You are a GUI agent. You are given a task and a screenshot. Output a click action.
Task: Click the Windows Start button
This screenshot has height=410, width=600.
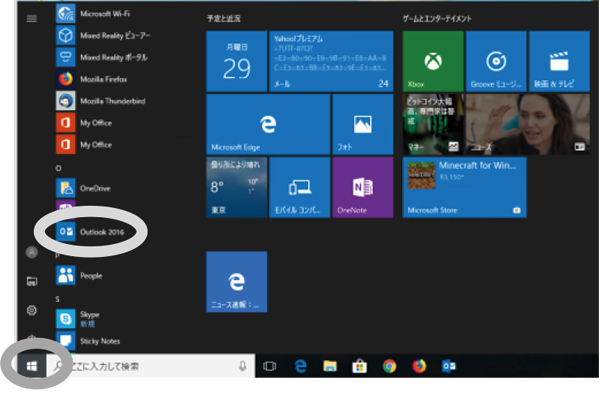click(x=32, y=366)
